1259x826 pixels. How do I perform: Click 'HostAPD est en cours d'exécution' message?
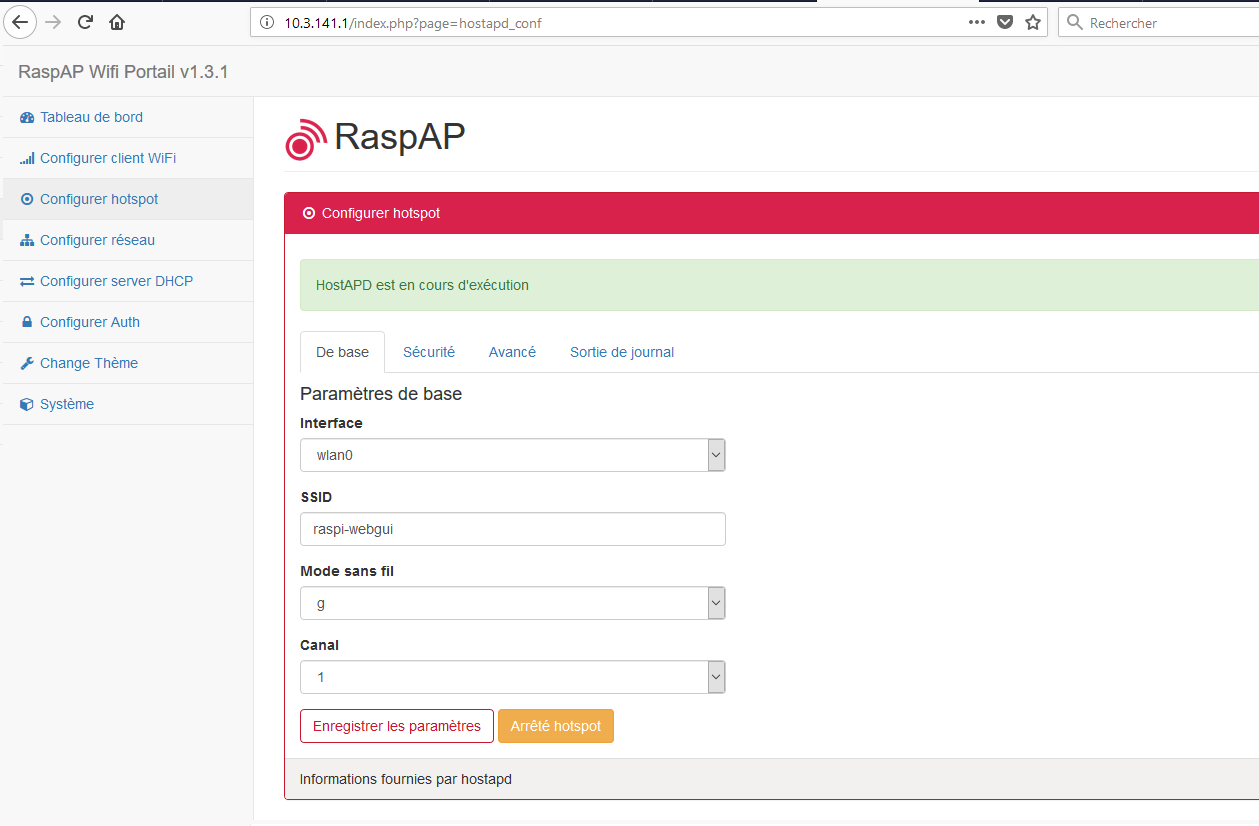pos(422,285)
